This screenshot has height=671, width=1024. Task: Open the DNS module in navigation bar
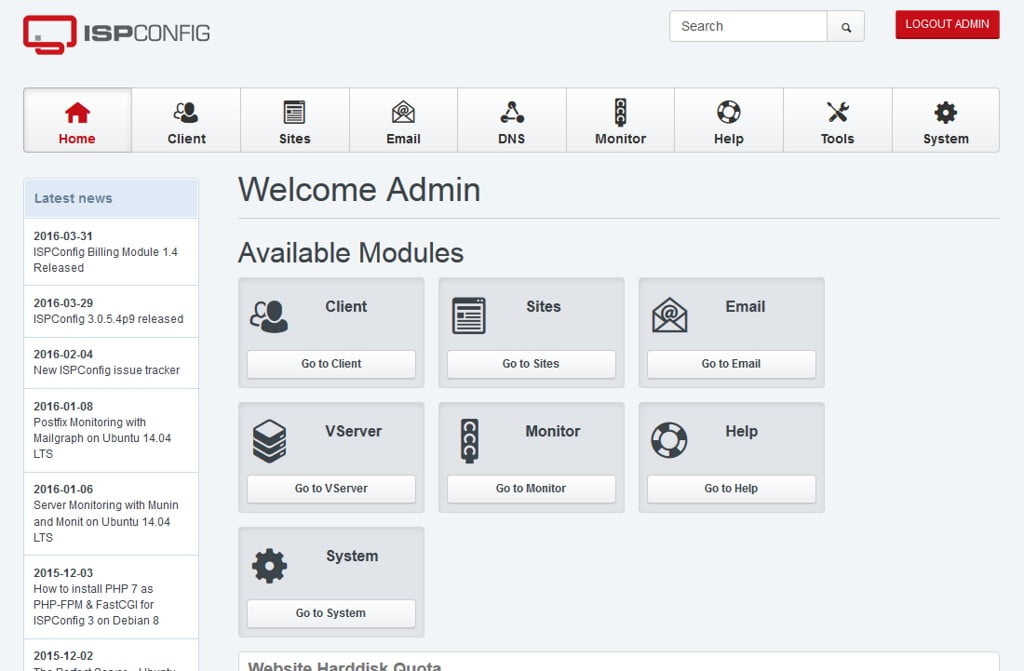pos(511,121)
